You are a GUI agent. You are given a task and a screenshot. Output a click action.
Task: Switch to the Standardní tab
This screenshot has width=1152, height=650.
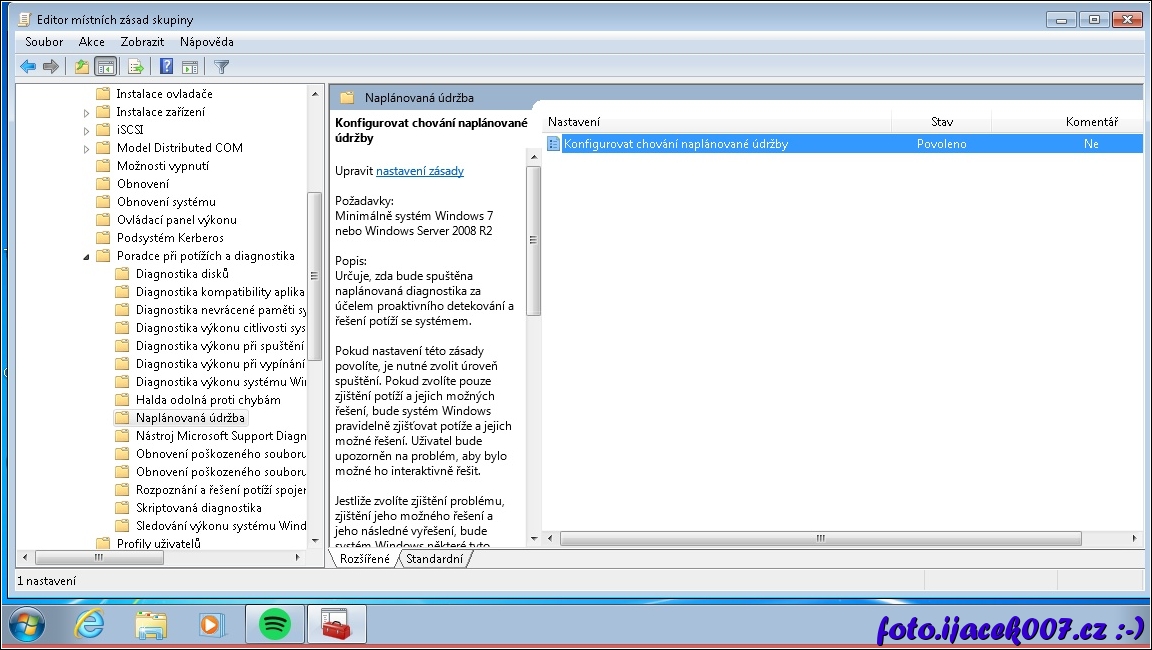click(x=435, y=559)
